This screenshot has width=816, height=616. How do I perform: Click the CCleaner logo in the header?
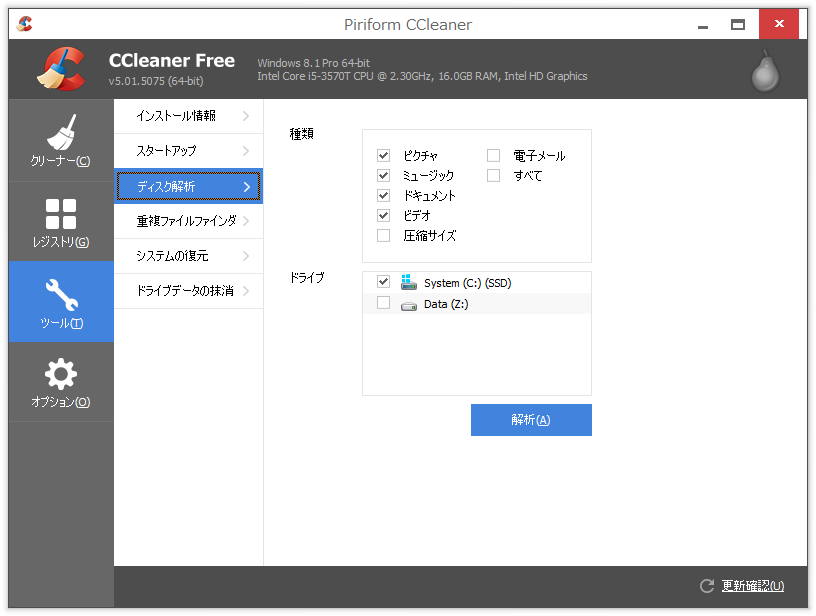tap(60, 68)
